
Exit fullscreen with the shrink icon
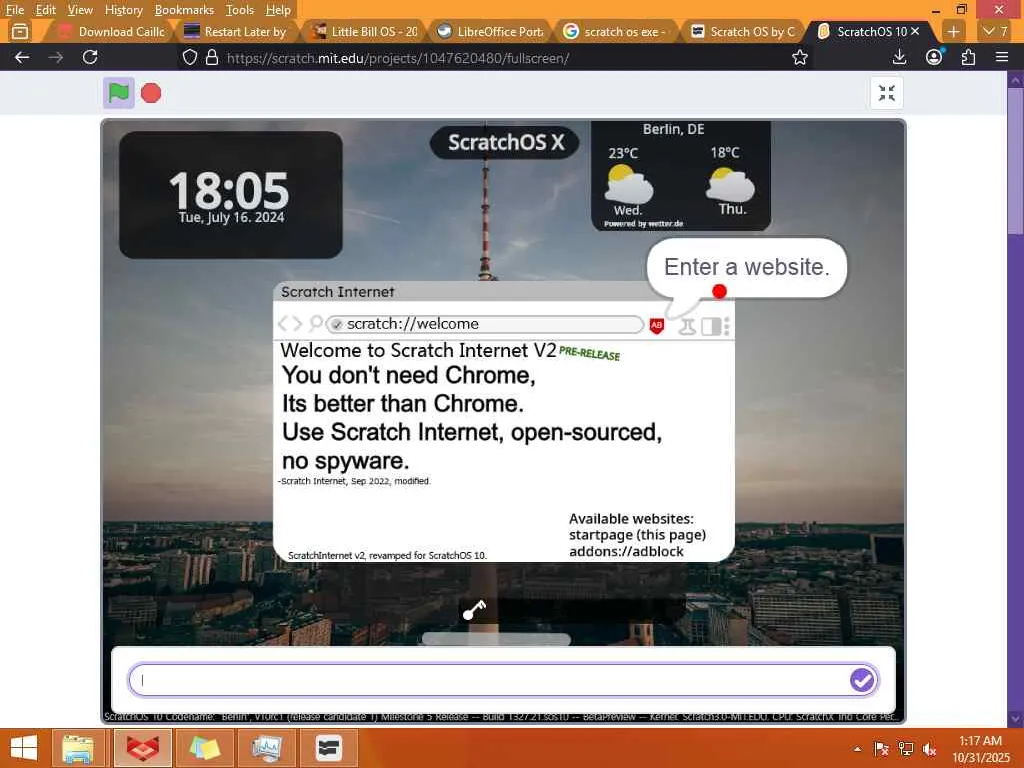click(x=886, y=93)
